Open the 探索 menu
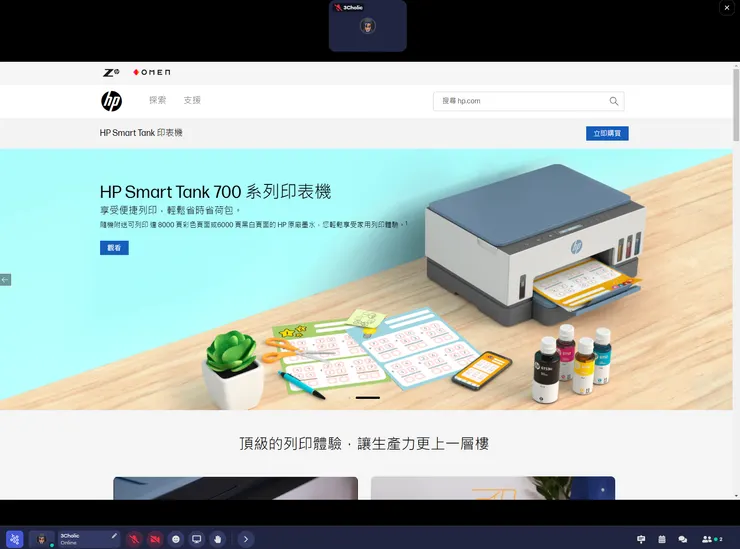This screenshot has width=740, height=549. pos(158,100)
